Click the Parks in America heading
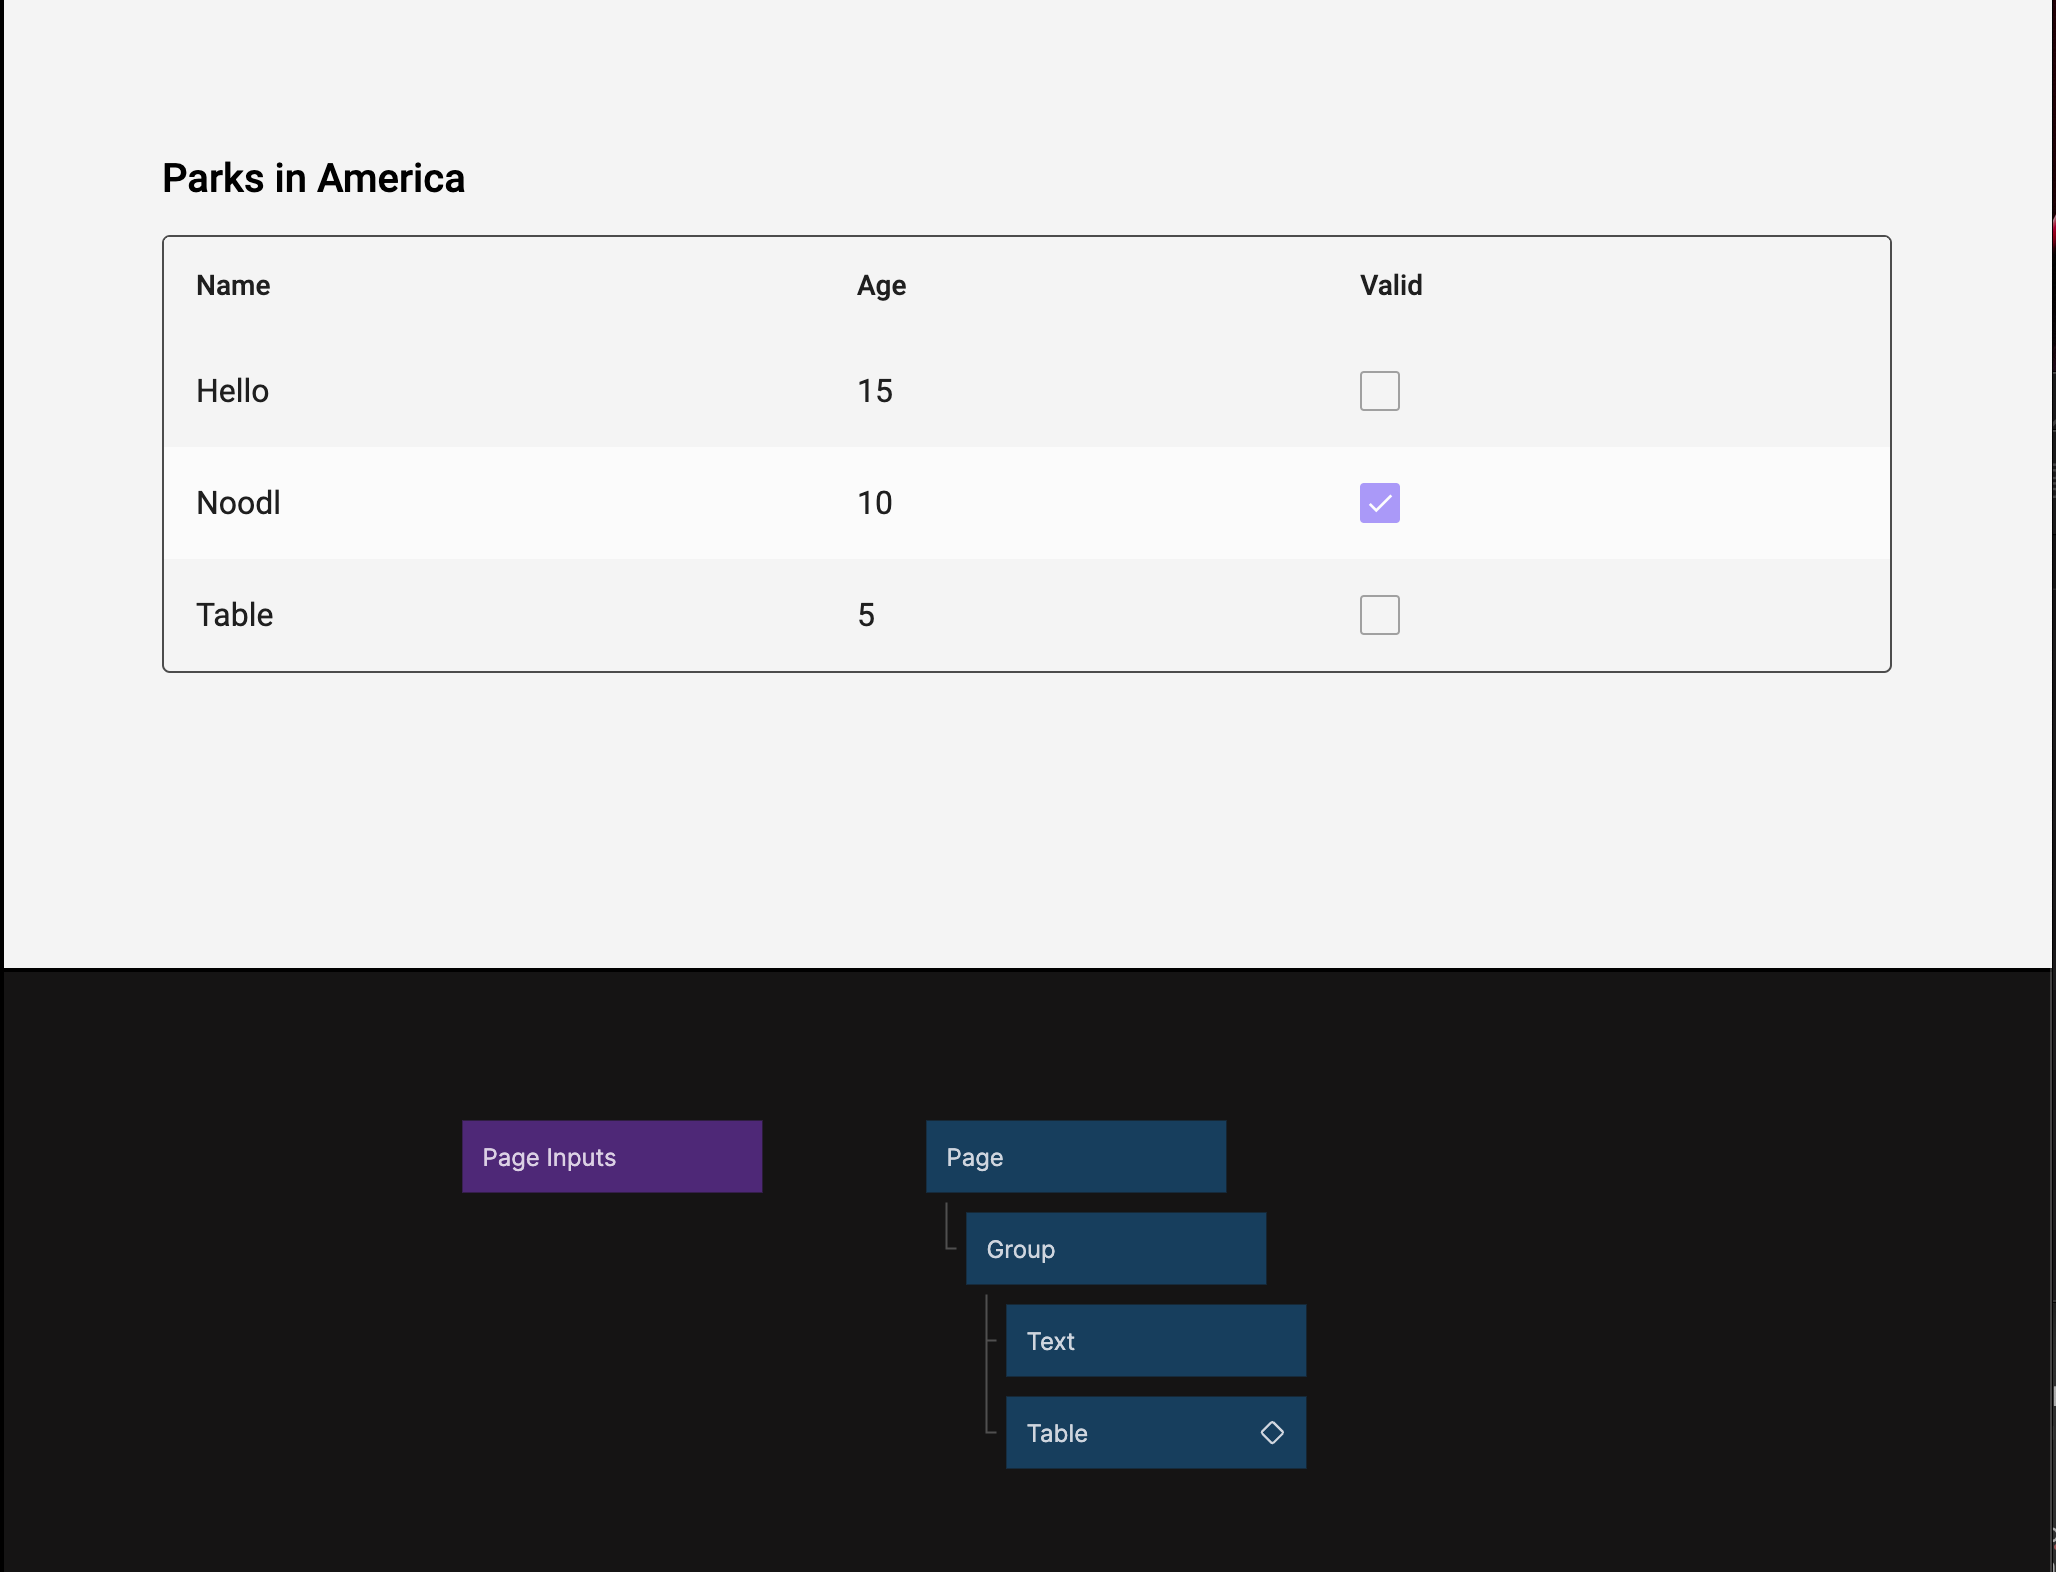This screenshot has width=2056, height=1572. point(313,179)
